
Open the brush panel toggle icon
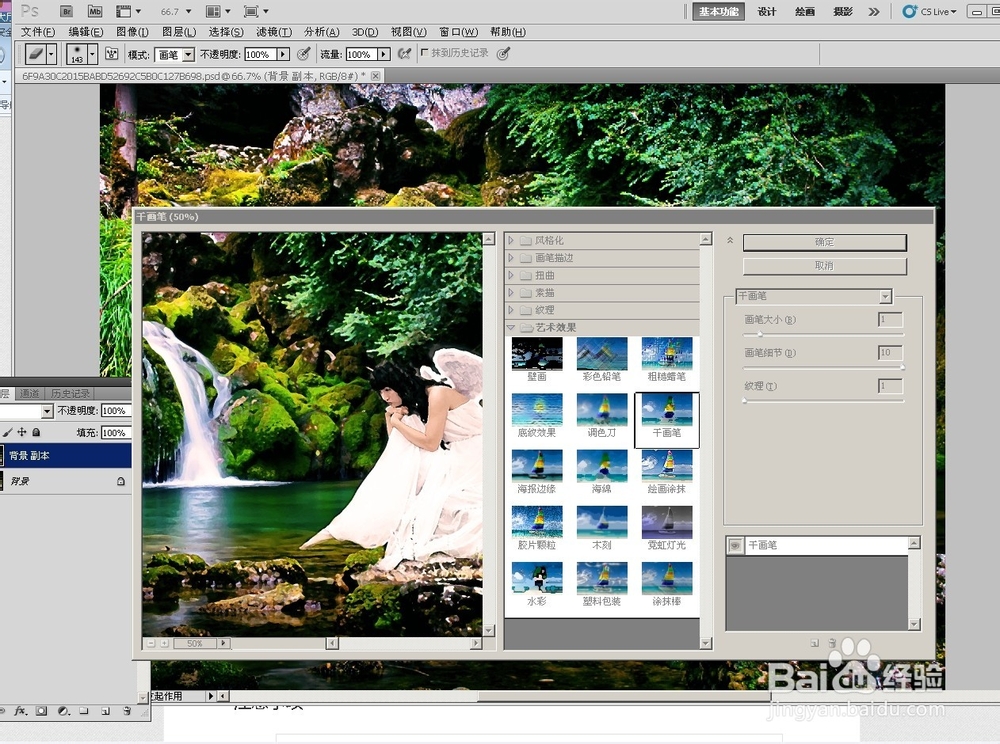pyautogui.click(x=112, y=54)
